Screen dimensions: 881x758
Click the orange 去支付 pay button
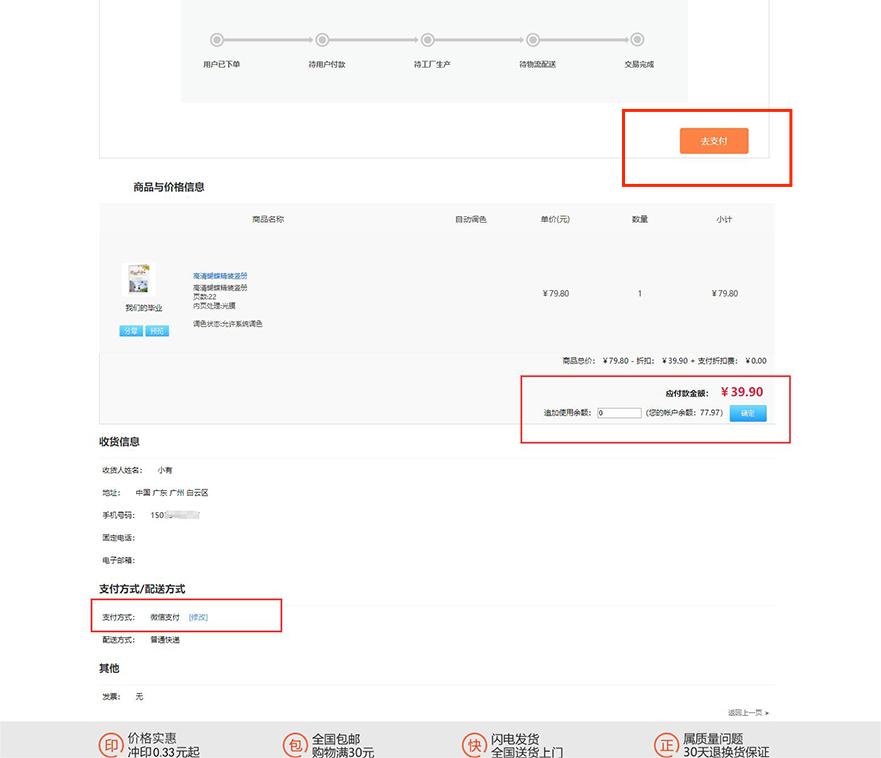(714, 140)
